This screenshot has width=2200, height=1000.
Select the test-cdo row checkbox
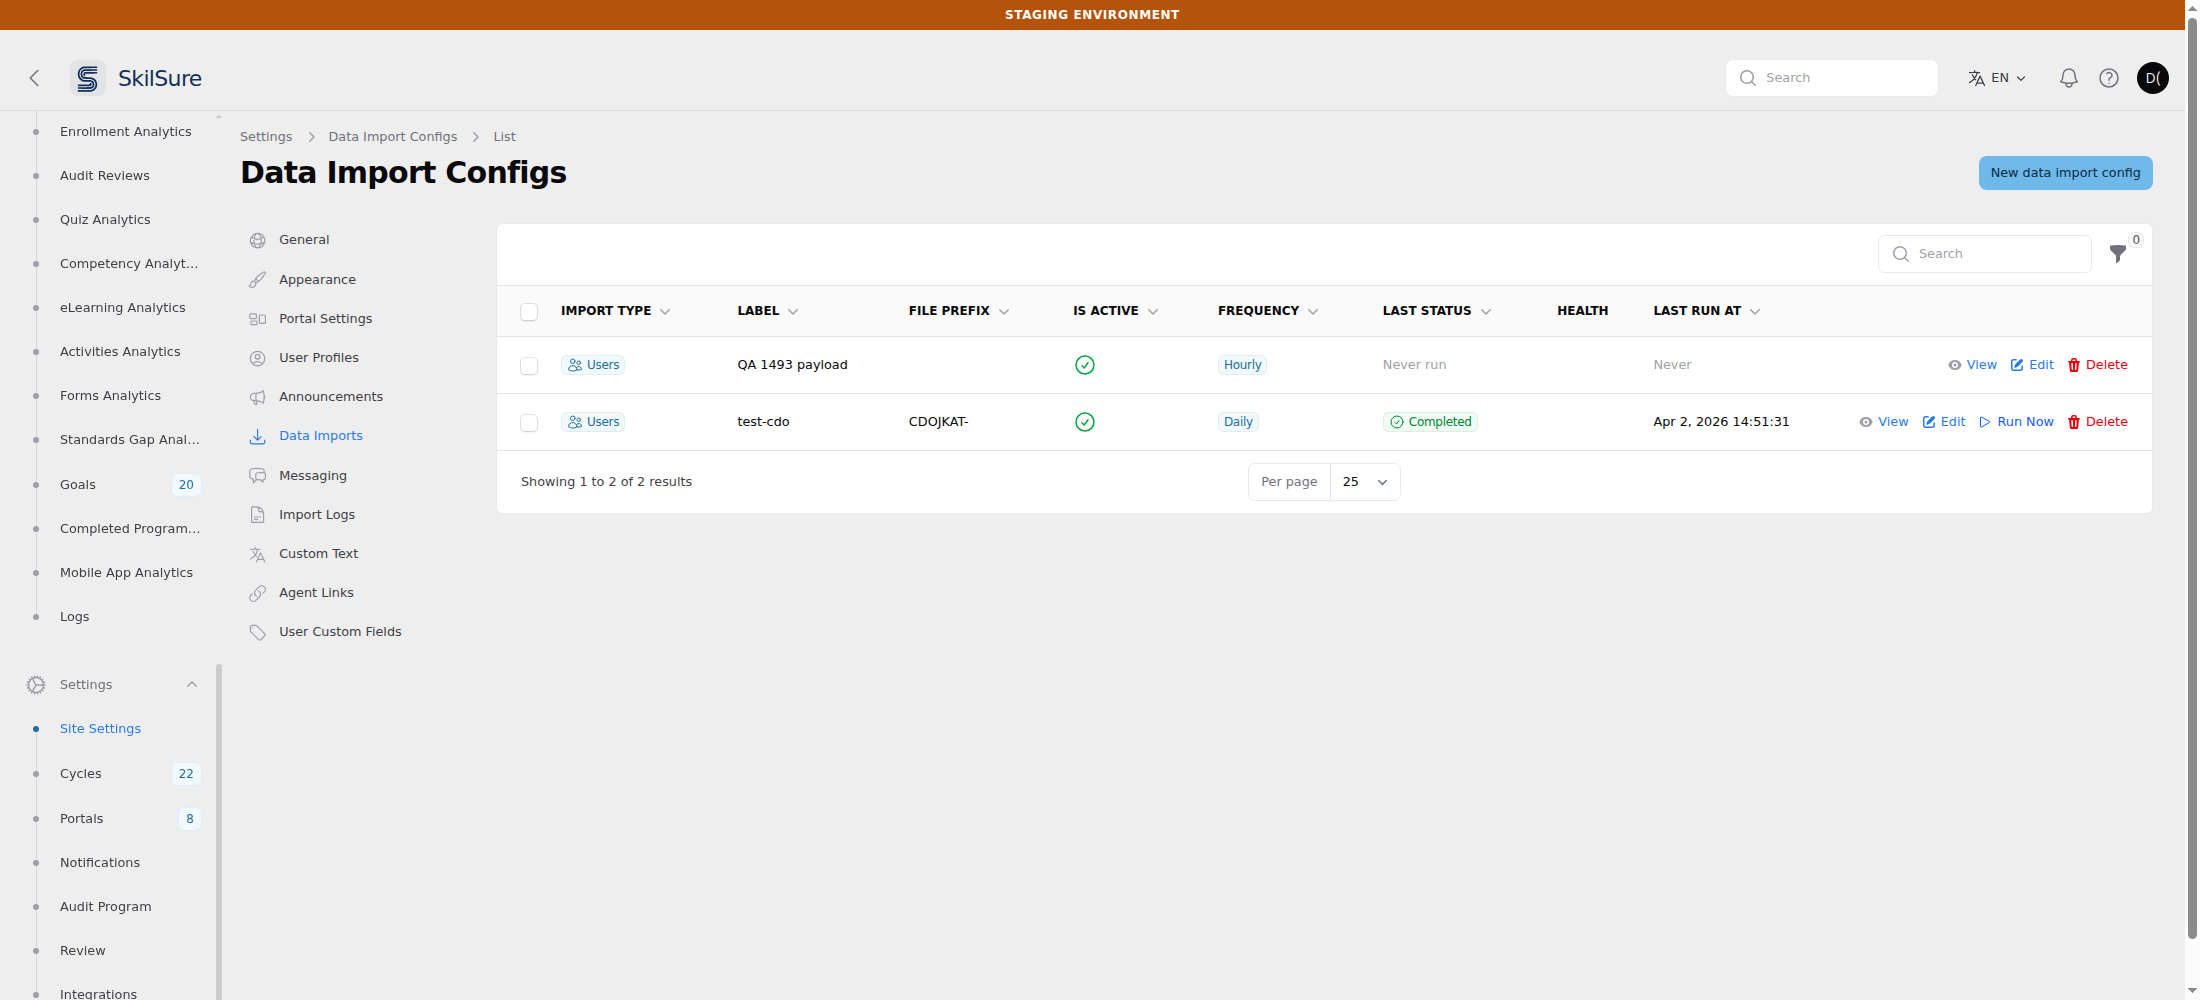pos(529,423)
